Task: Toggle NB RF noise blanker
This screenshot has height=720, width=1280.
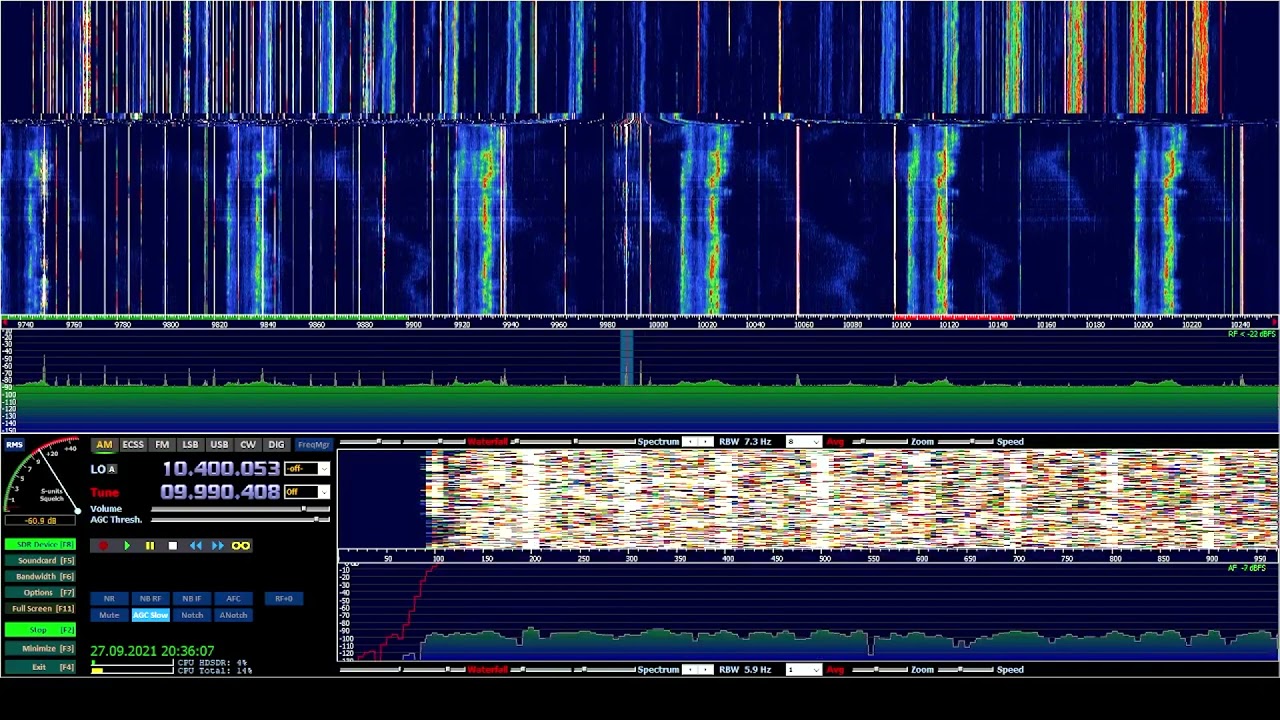Action: point(150,599)
